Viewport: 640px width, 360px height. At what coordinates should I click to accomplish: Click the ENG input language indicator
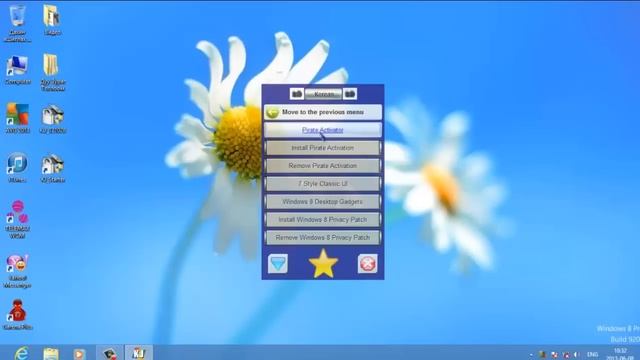pyautogui.click(x=592, y=354)
